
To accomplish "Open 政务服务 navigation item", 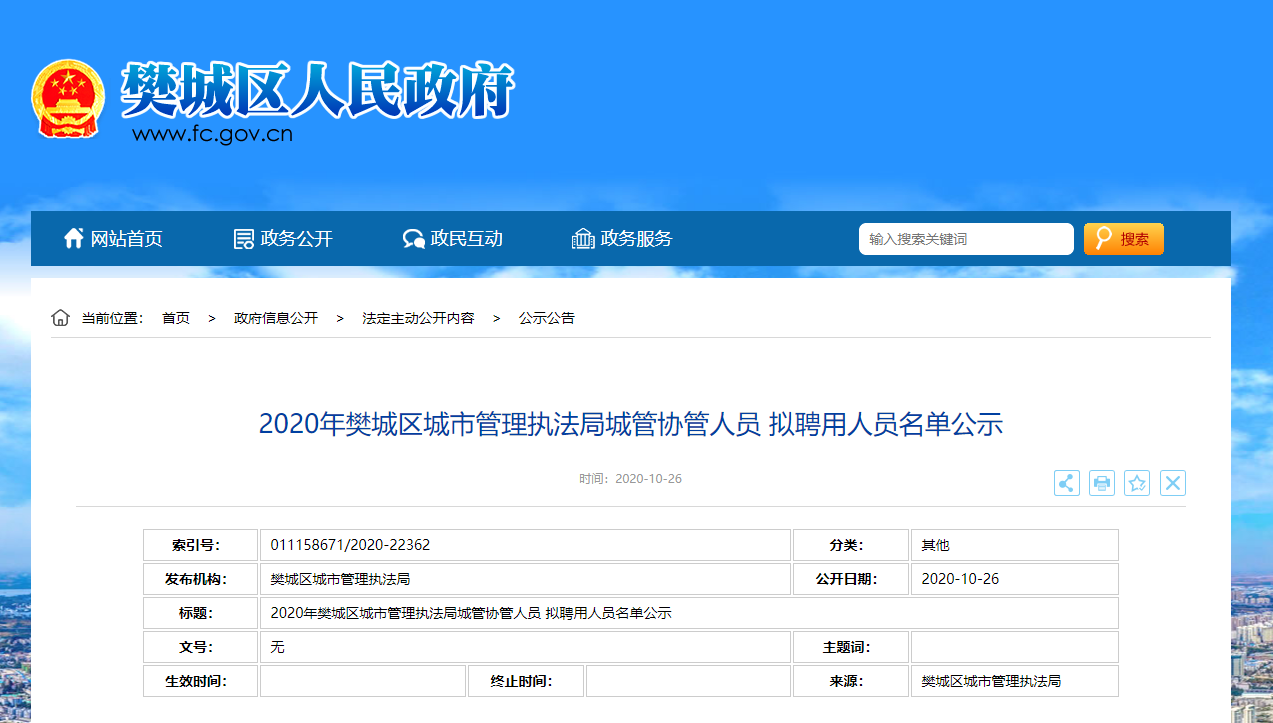I will 637,238.
